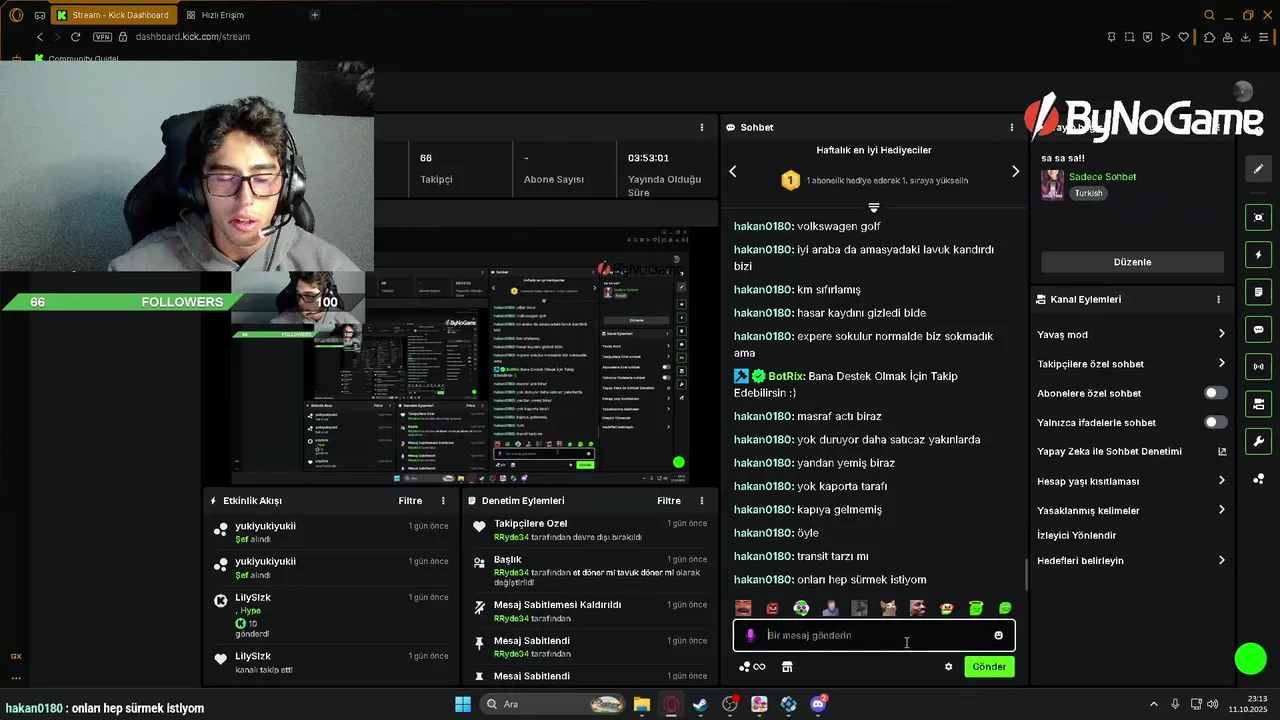Open the chat bubble sidebar icon

point(1258,330)
